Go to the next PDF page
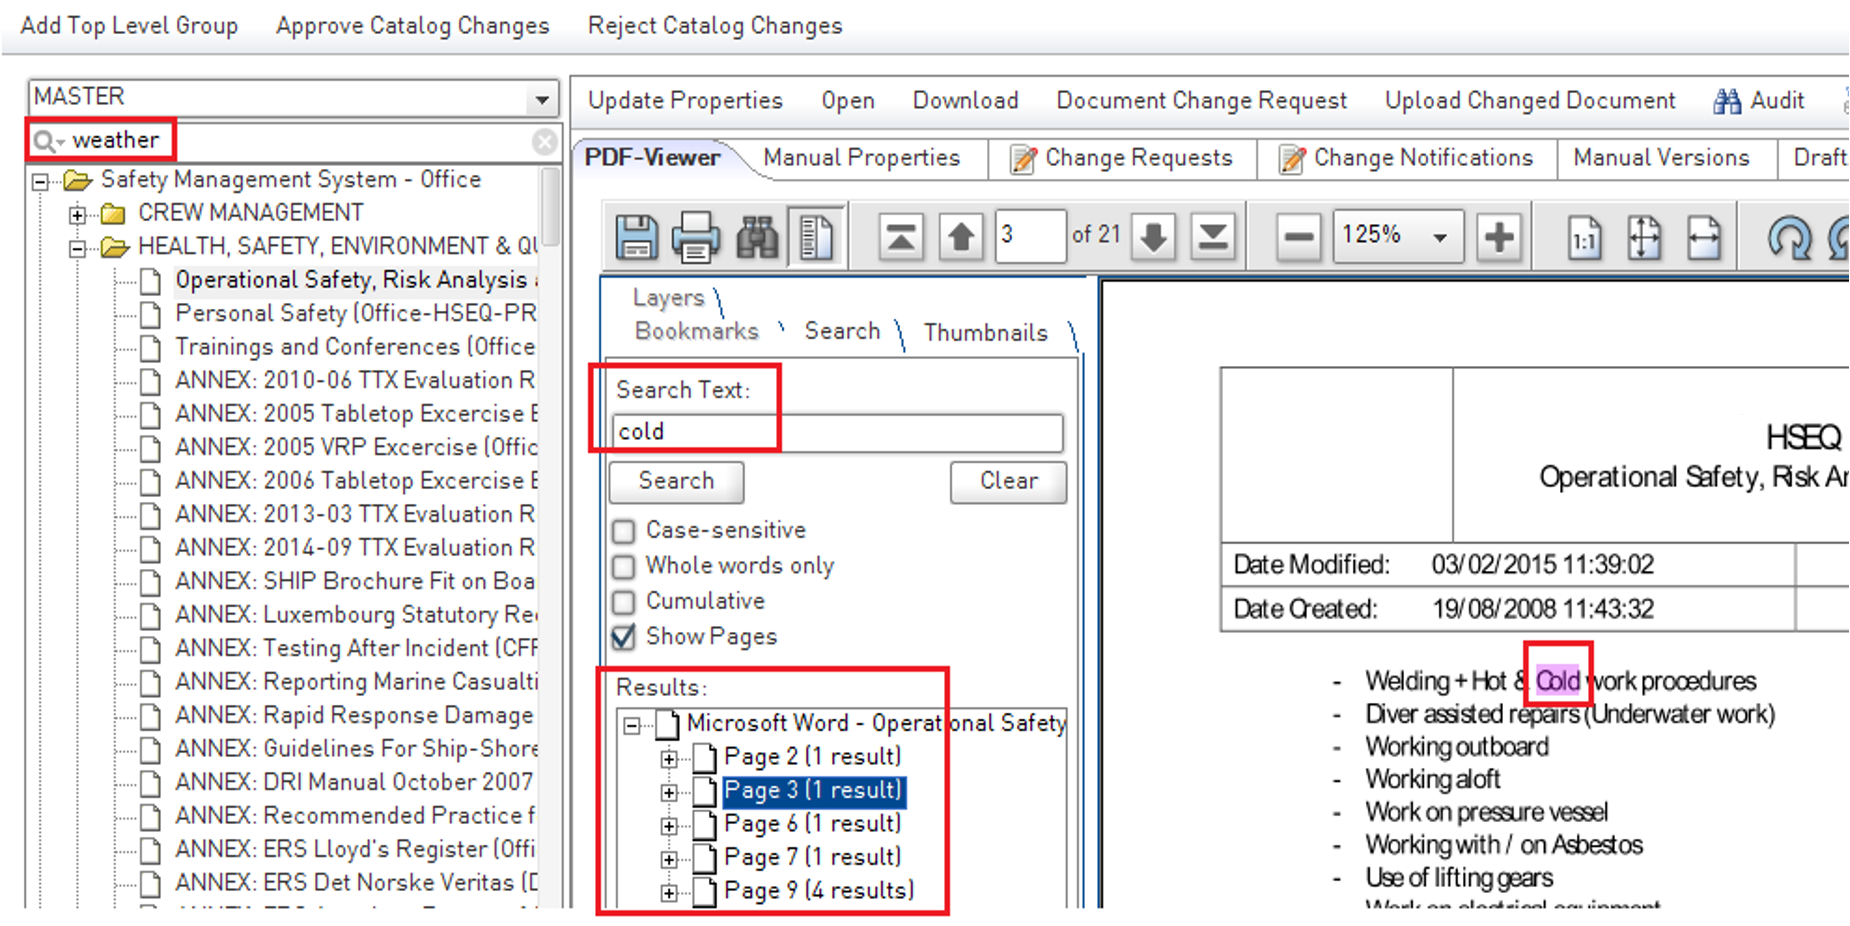This screenshot has height=926, width=1850. pyautogui.click(x=1153, y=237)
